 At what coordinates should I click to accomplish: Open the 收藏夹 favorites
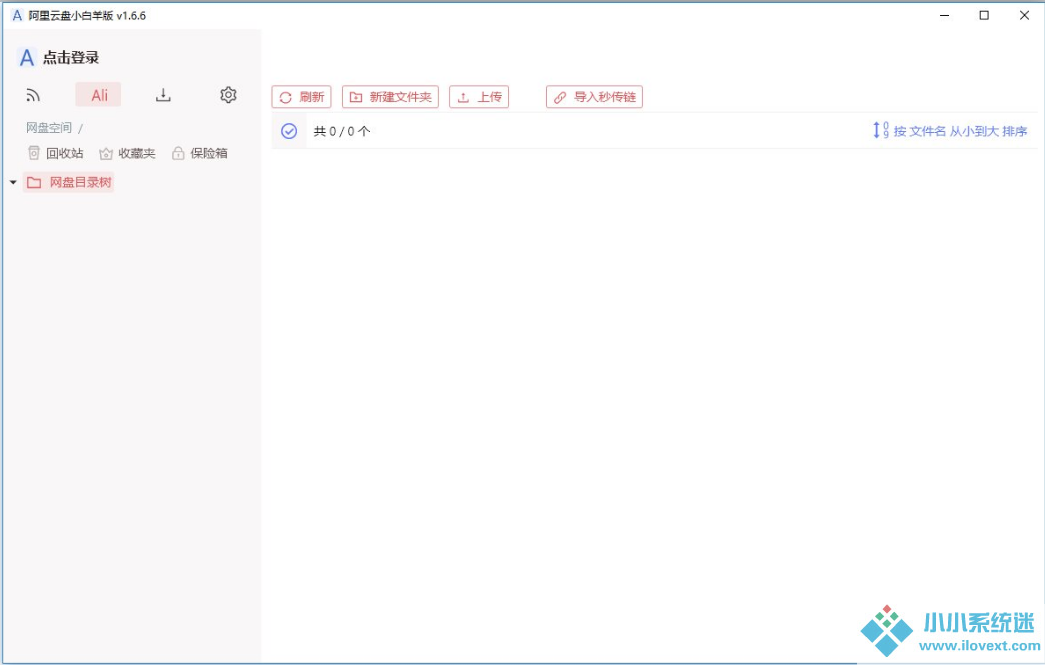[x=127, y=153]
